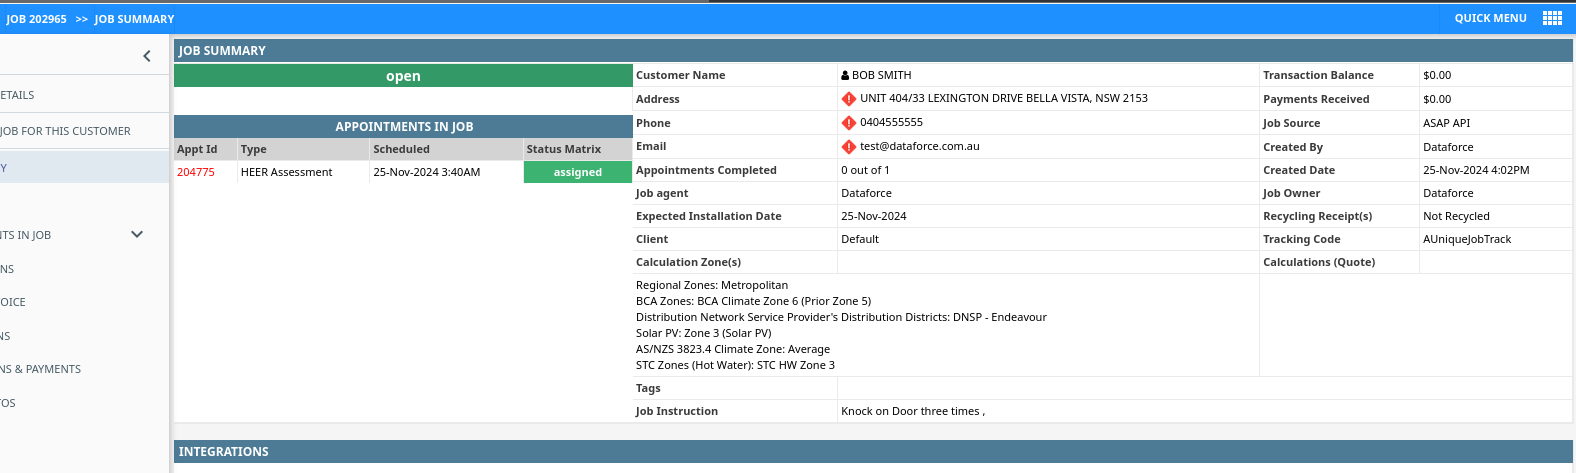Click the warning icon beside phone number

point(848,123)
